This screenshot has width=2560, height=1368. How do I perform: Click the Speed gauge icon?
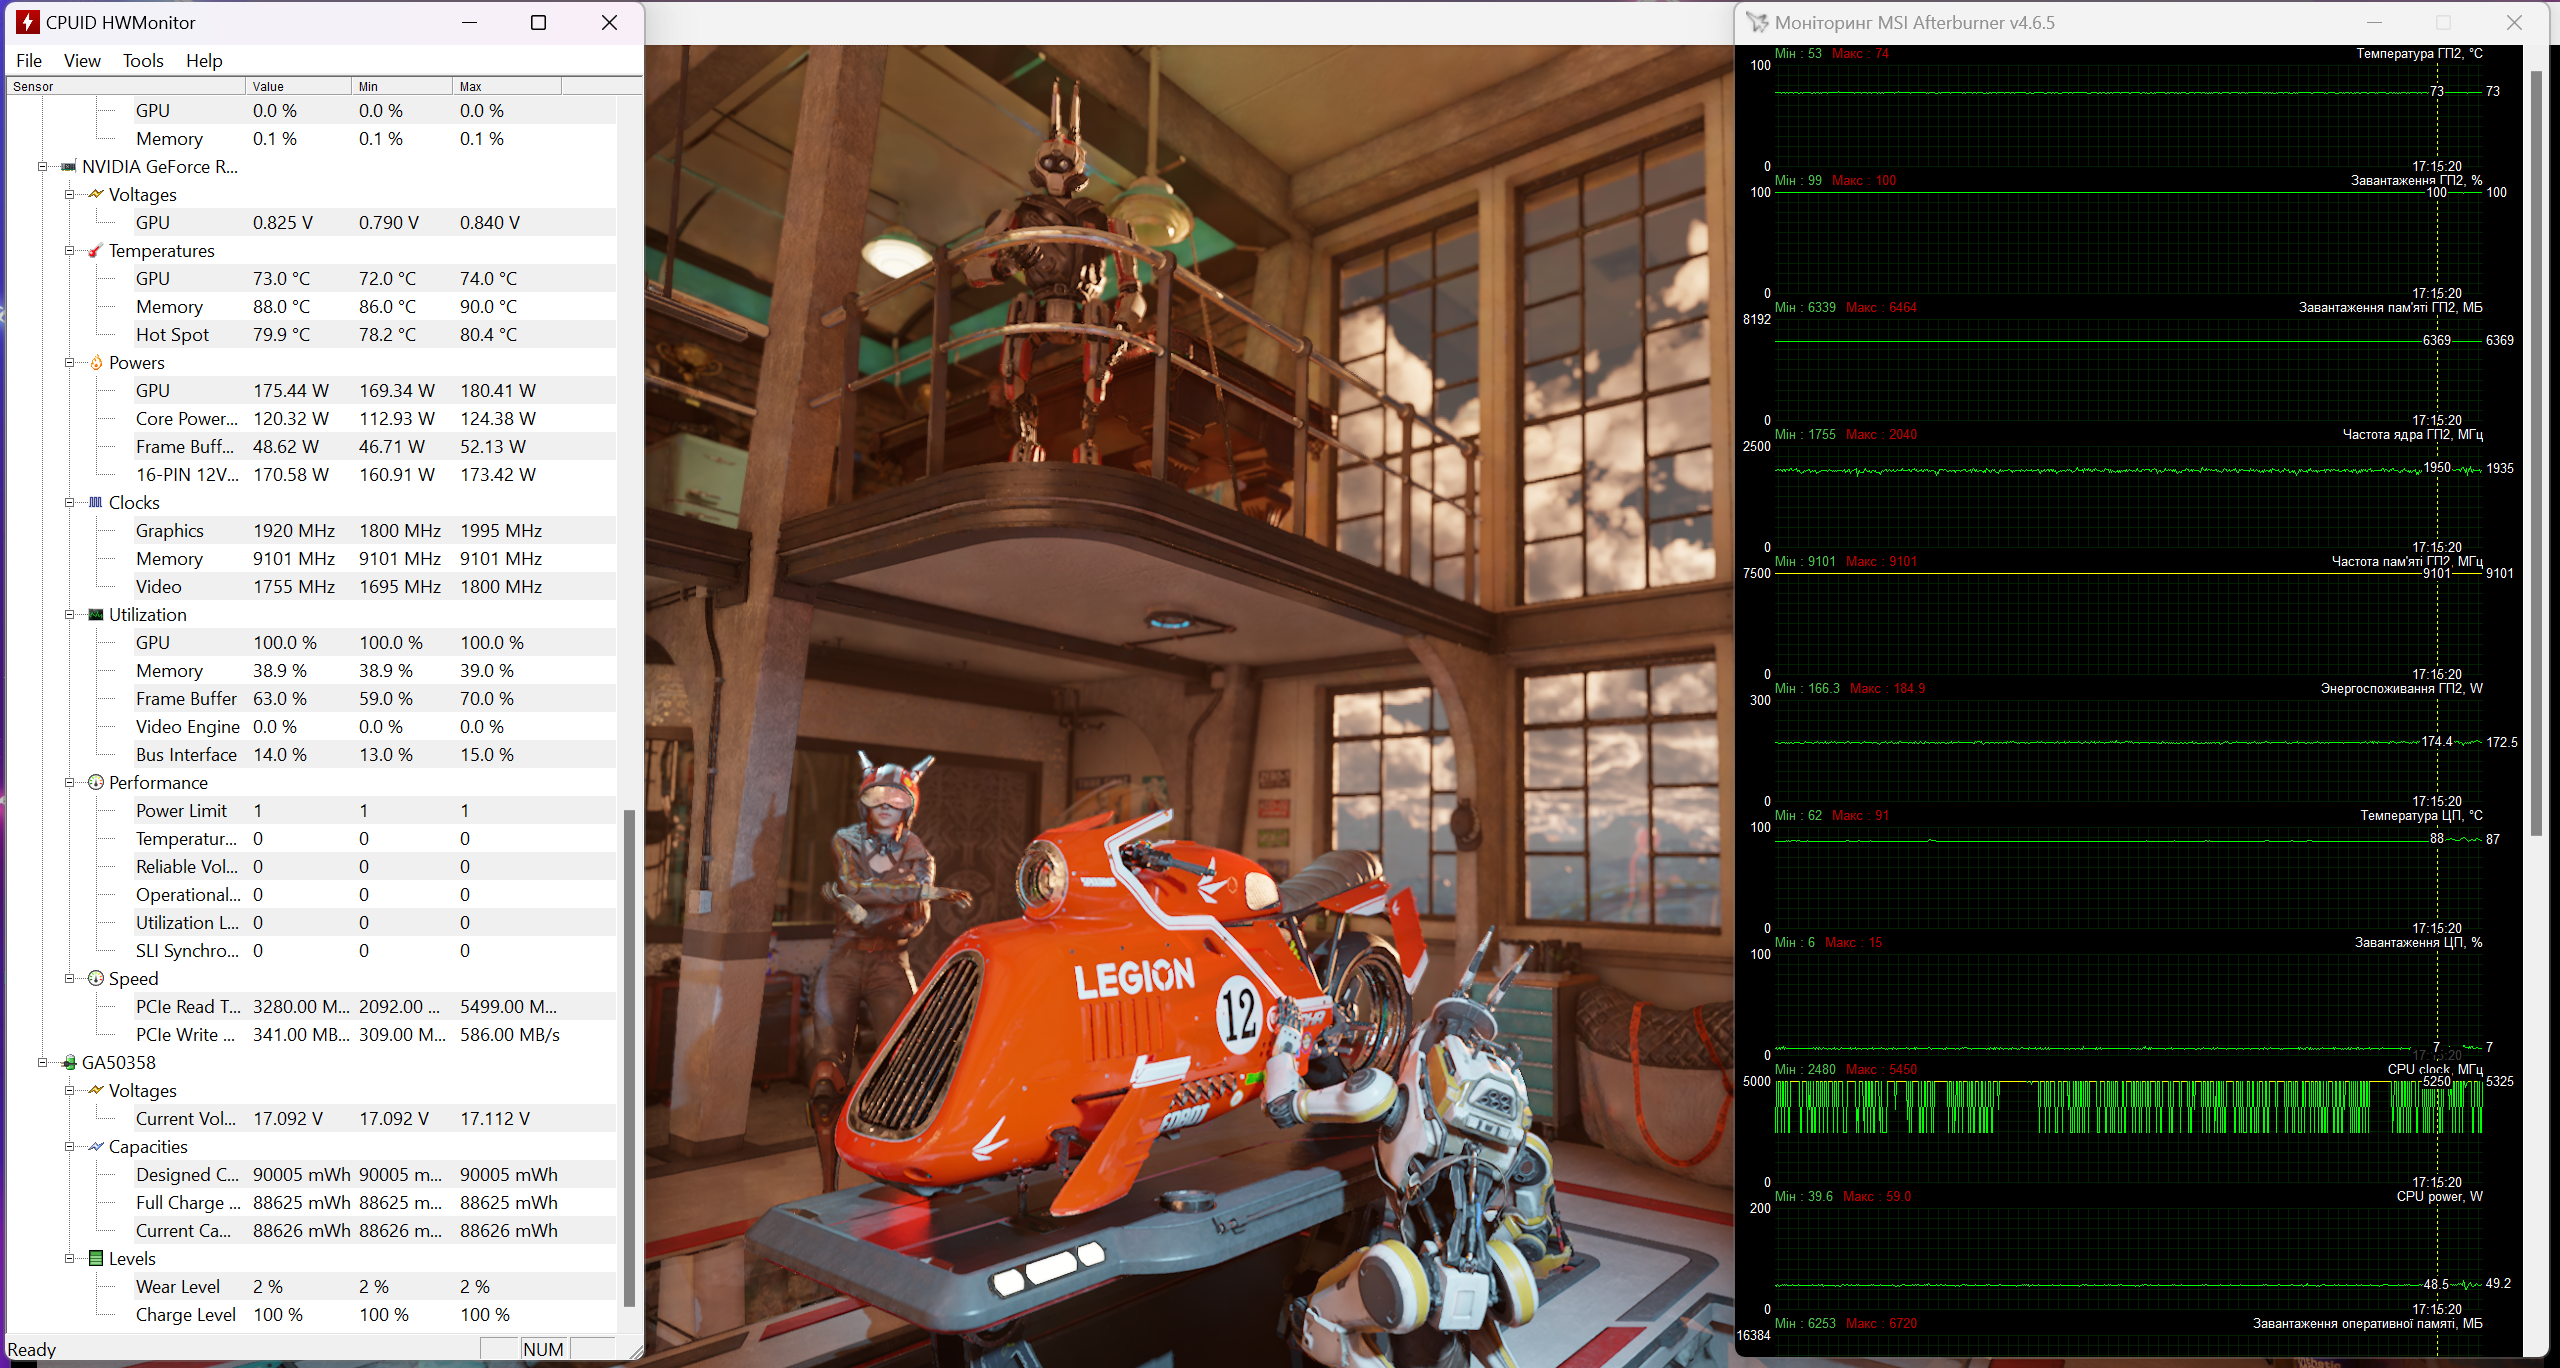[96, 979]
